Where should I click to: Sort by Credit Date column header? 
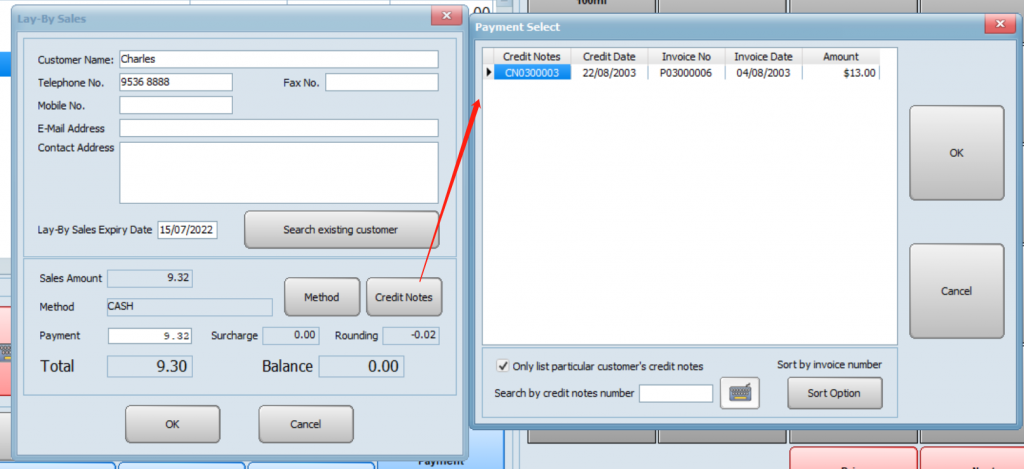click(610, 57)
